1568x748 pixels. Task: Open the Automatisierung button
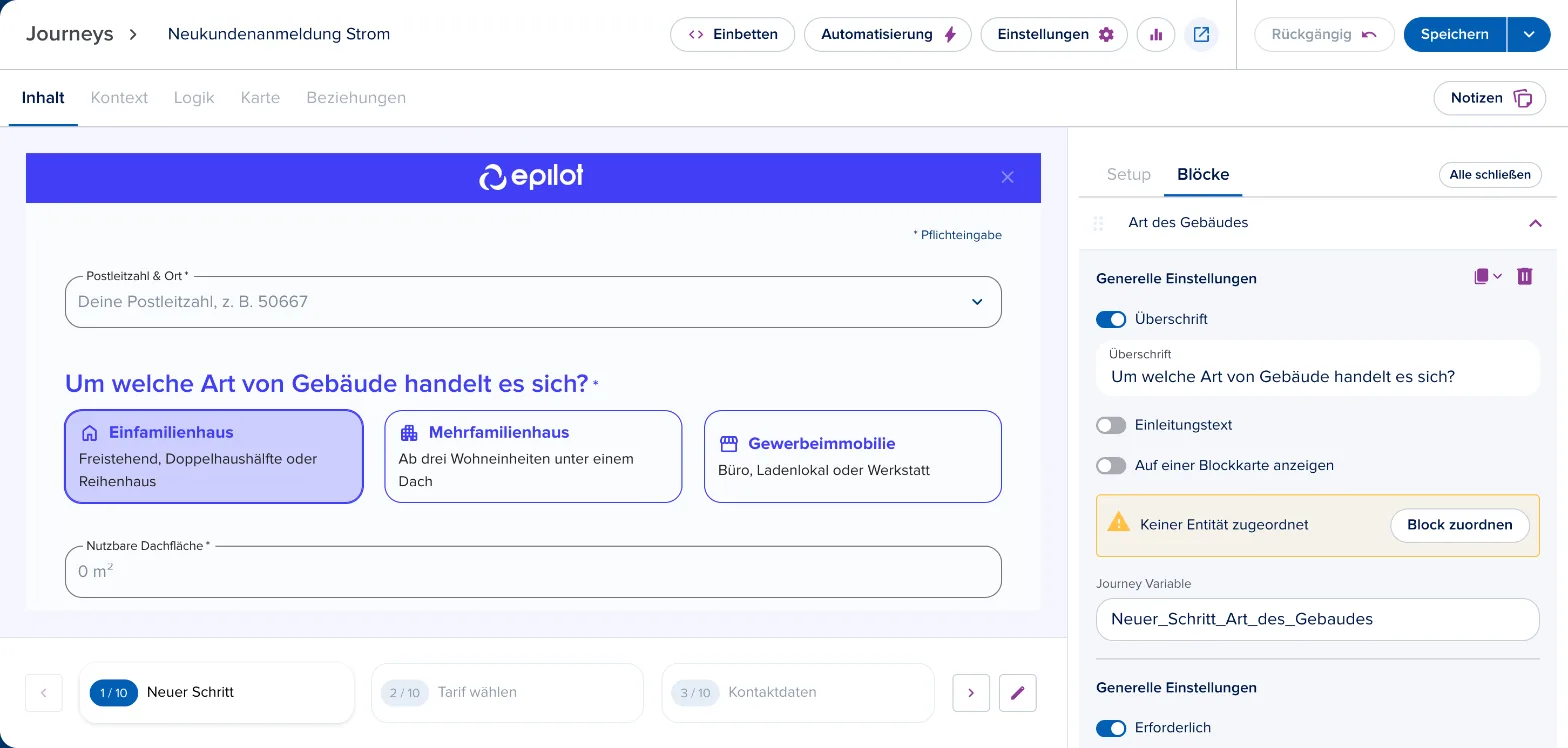click(888, 34)
